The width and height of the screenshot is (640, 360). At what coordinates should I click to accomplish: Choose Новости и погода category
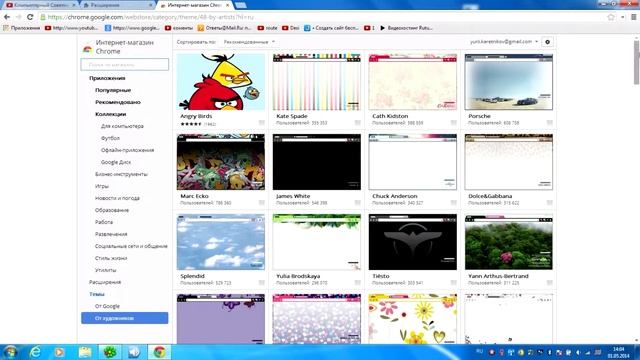coord(118,198)
